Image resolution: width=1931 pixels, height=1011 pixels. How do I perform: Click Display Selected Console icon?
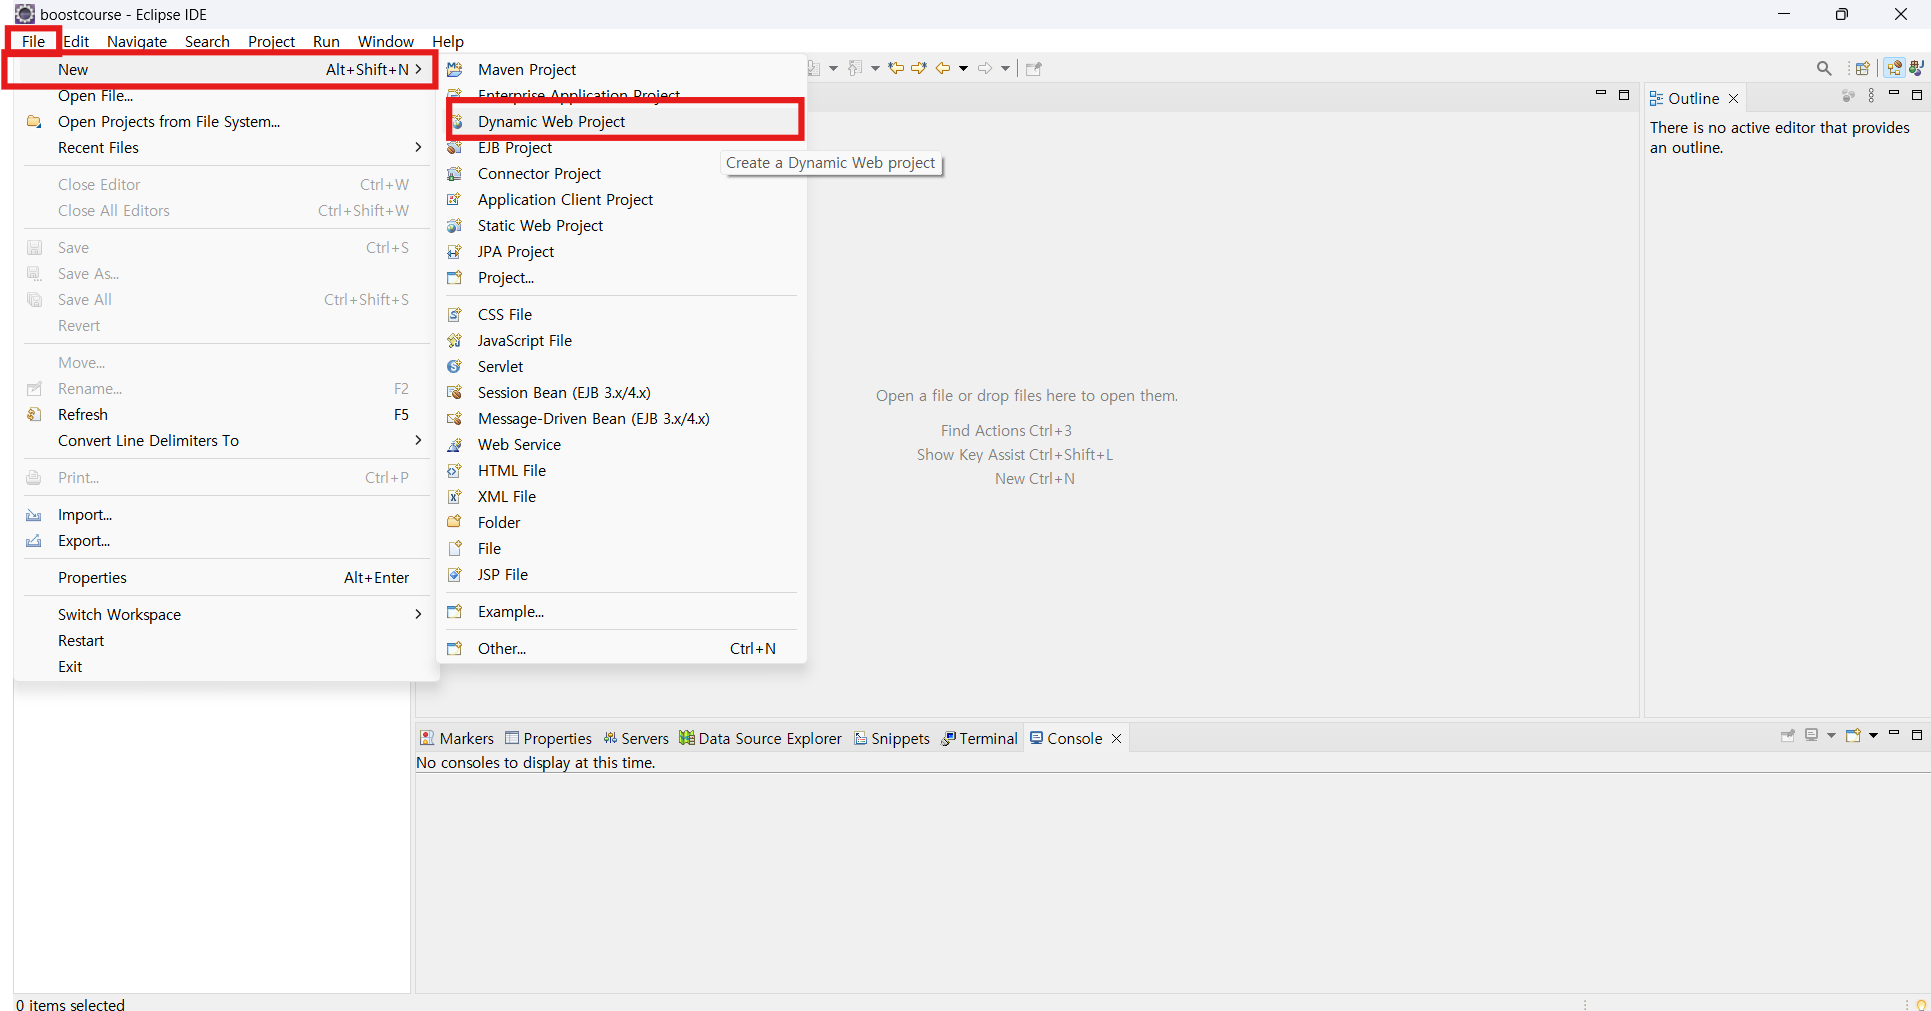pos(1811,736)
